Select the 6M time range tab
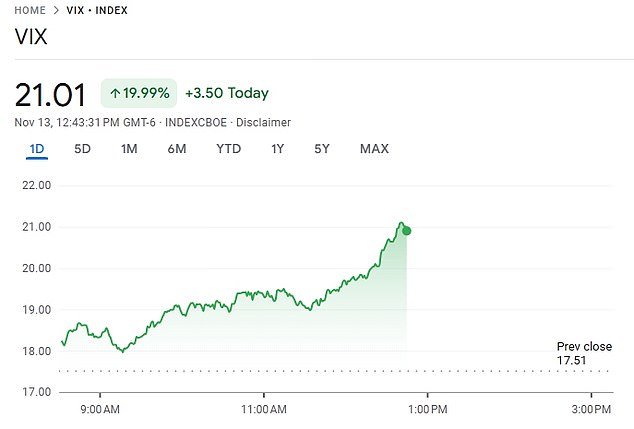 177,149
